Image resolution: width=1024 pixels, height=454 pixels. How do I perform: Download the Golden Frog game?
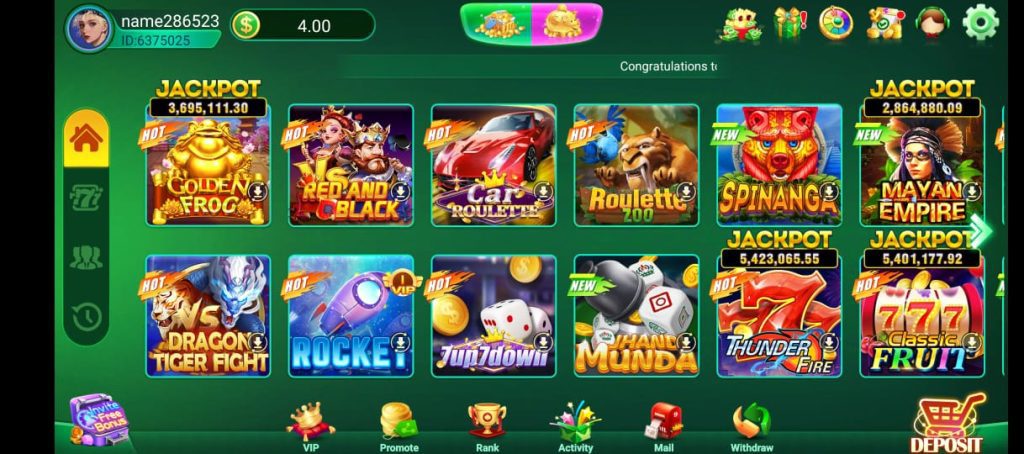[259, 191]
